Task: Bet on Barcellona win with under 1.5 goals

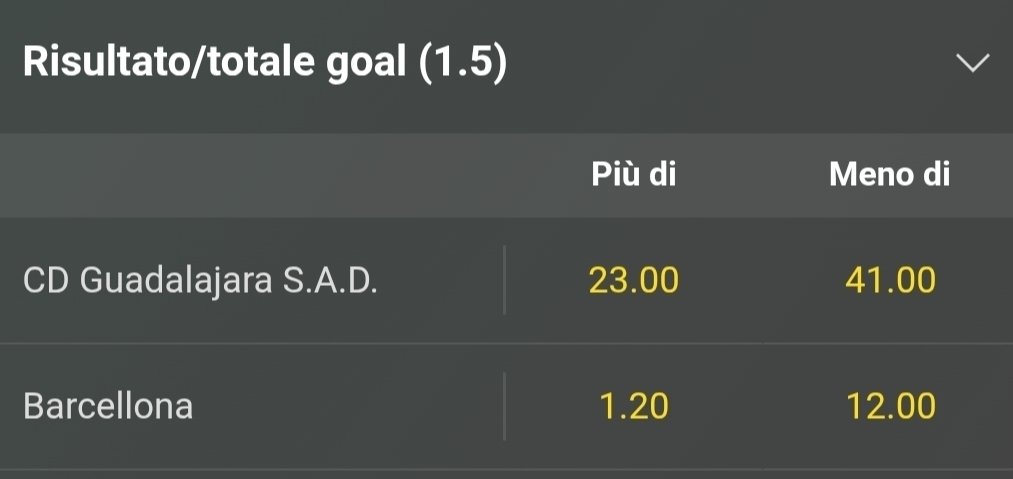Action: pyautogui.click(x=889, y=407)
